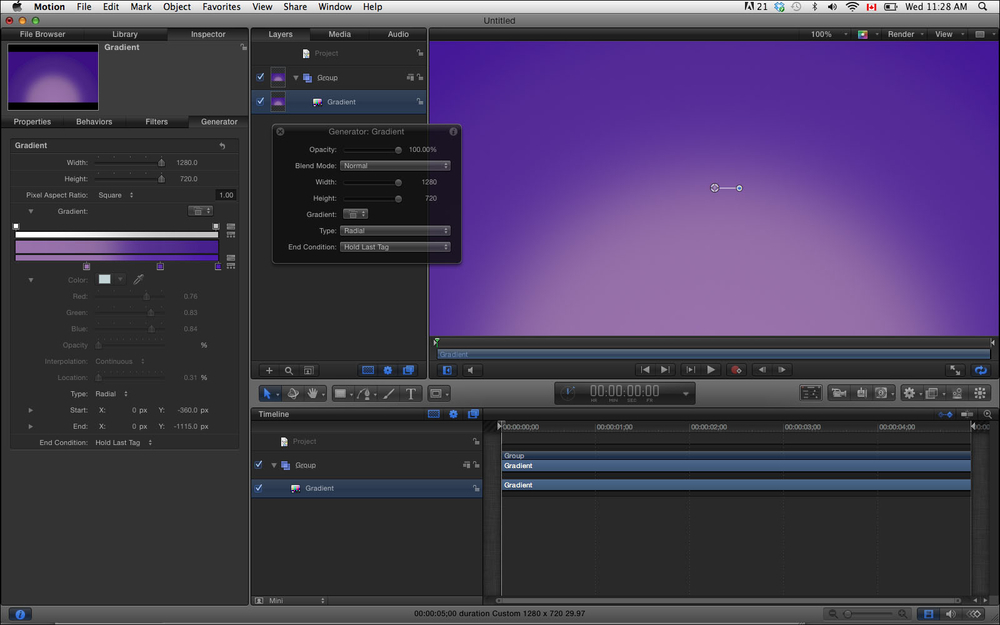
Task: Collapse the Gradient disclosure triangle in the Inspector
Action: pyautogui.click(x=30, y=212)
